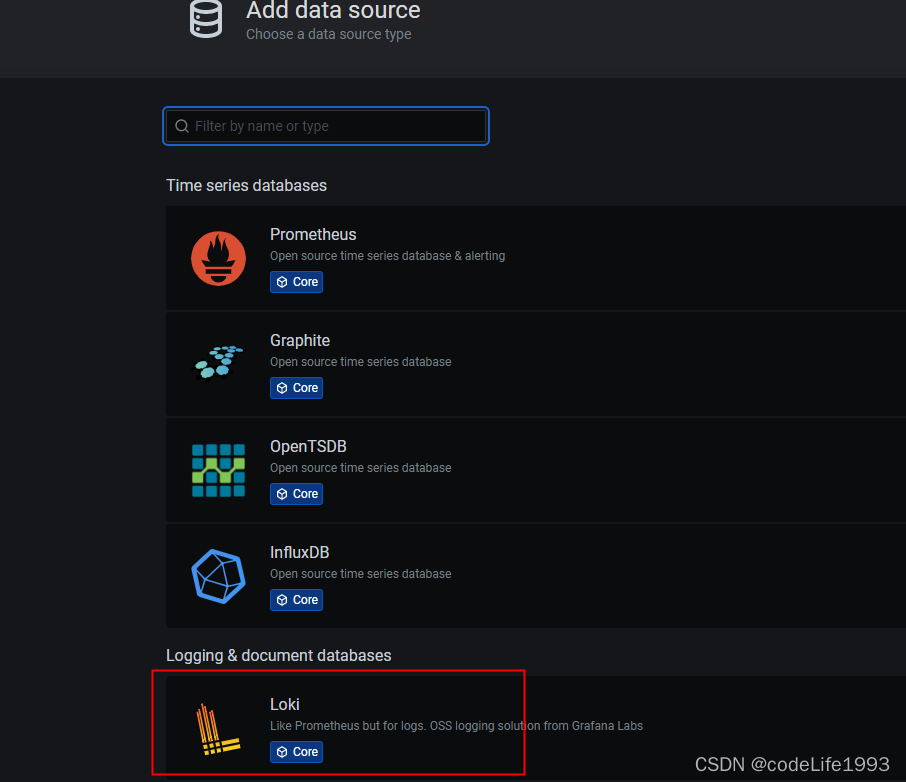906x782 pixels.
Task: Select the Loki data source title
Action: [x=285, y=705]
